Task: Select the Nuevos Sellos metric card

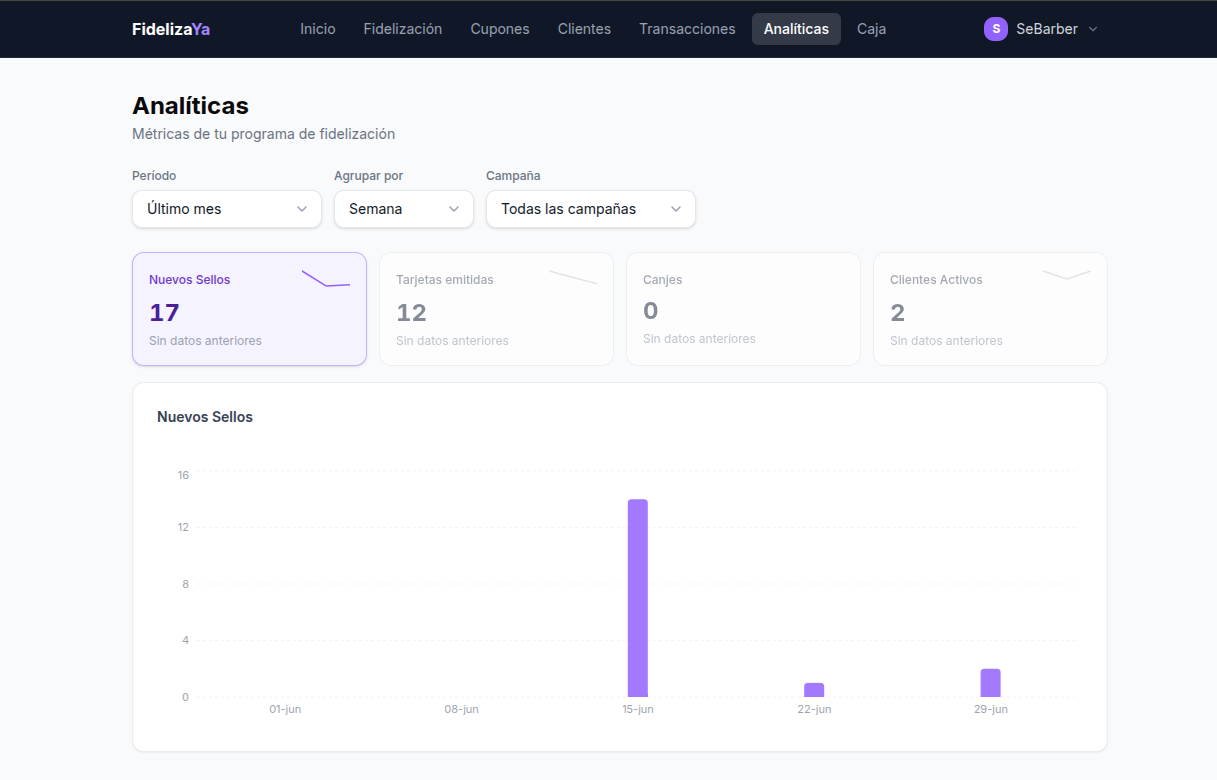Action: click(x=249, y=309)
